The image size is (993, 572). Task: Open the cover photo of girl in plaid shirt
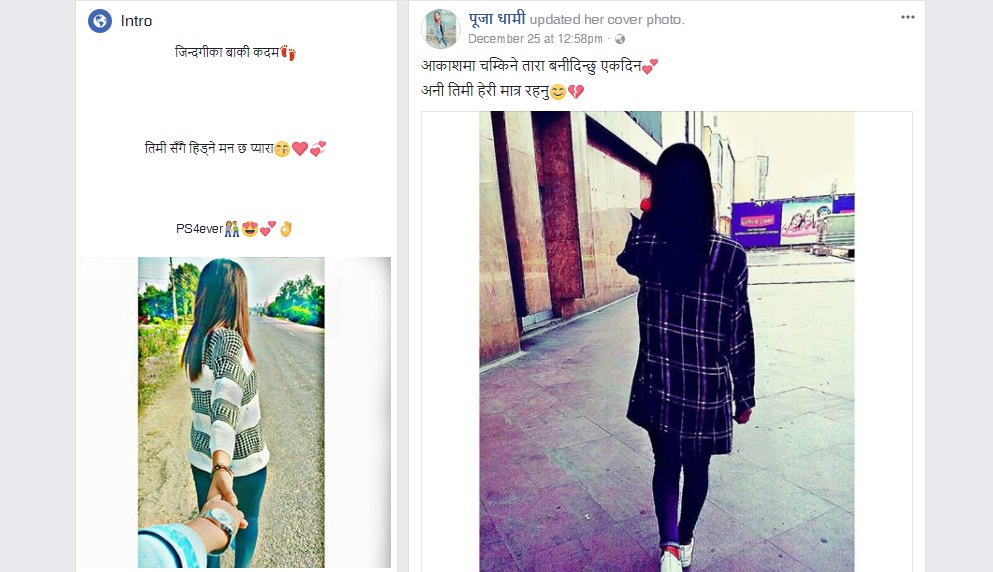pyautogui.click(x=666, y=341)
